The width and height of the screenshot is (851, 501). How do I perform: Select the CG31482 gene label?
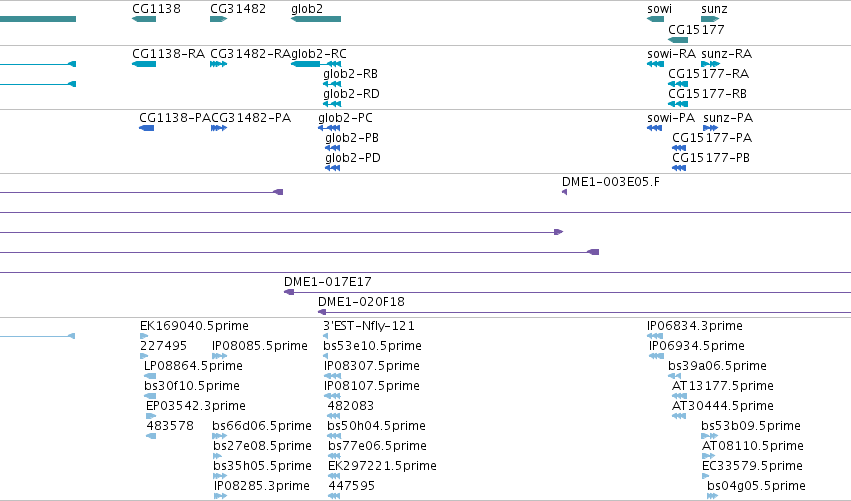238,9
